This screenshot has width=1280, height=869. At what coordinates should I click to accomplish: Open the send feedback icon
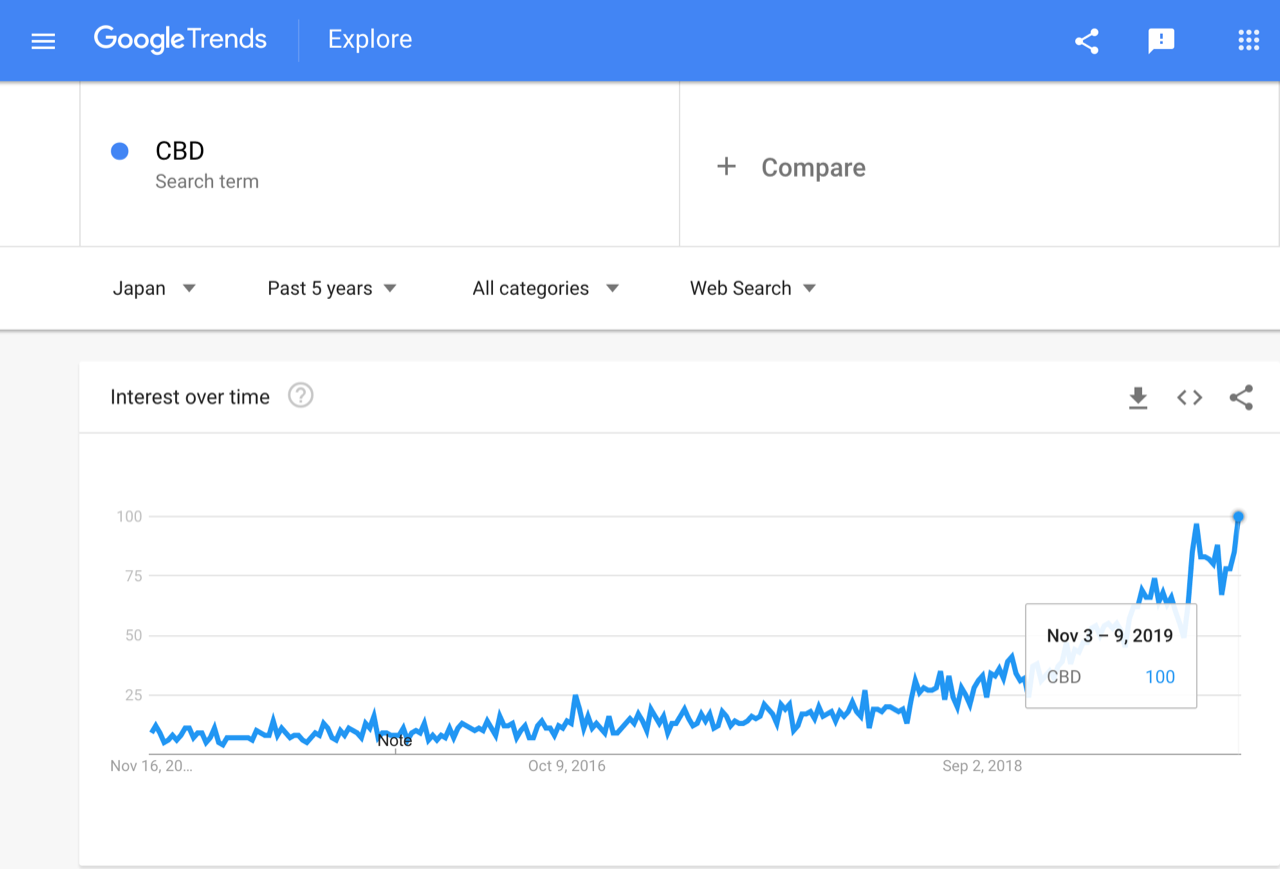pos(1161,41)
